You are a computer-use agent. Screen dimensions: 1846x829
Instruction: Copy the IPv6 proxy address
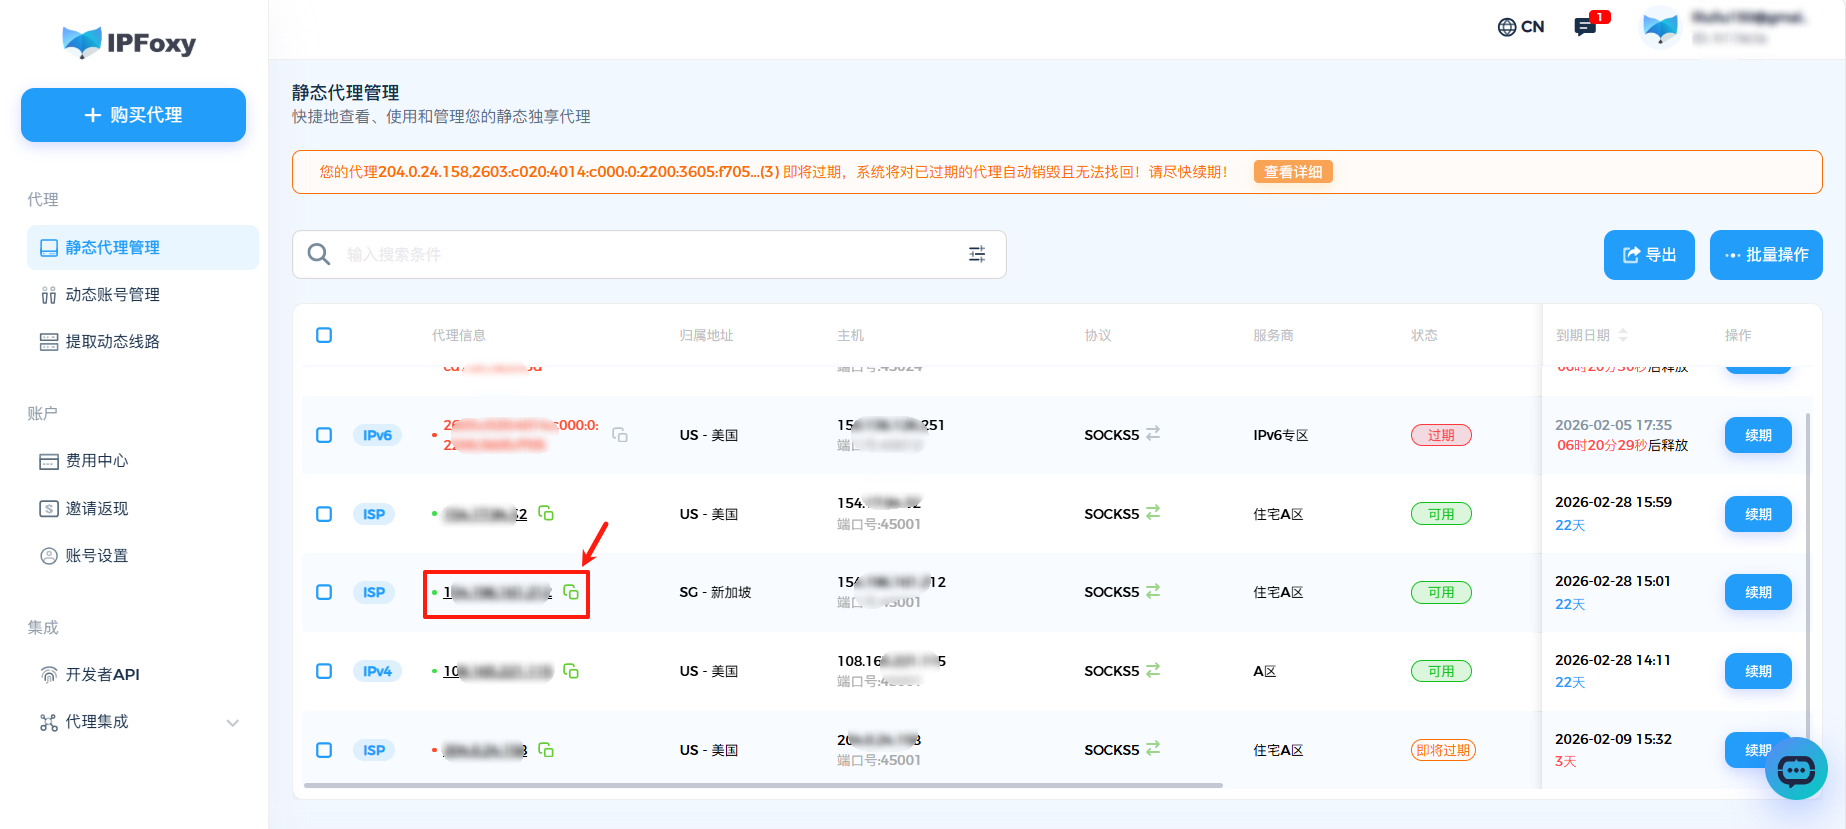[620, 435]
